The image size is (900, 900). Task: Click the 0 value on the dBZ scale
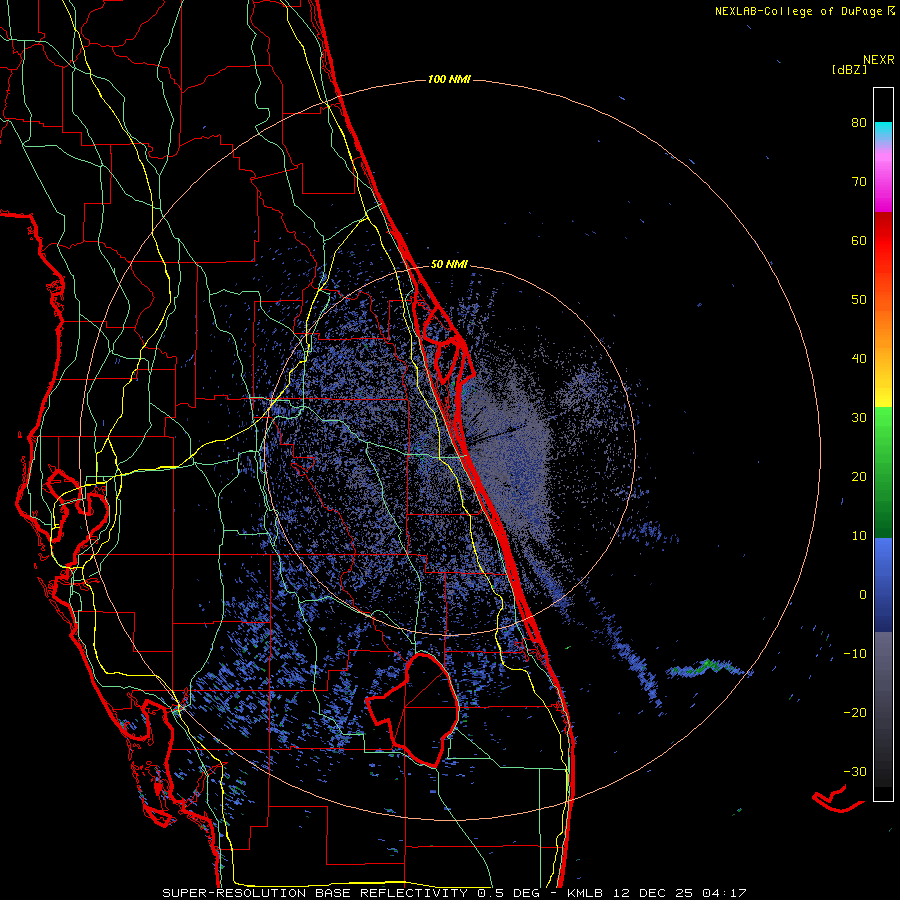point(863,595)
